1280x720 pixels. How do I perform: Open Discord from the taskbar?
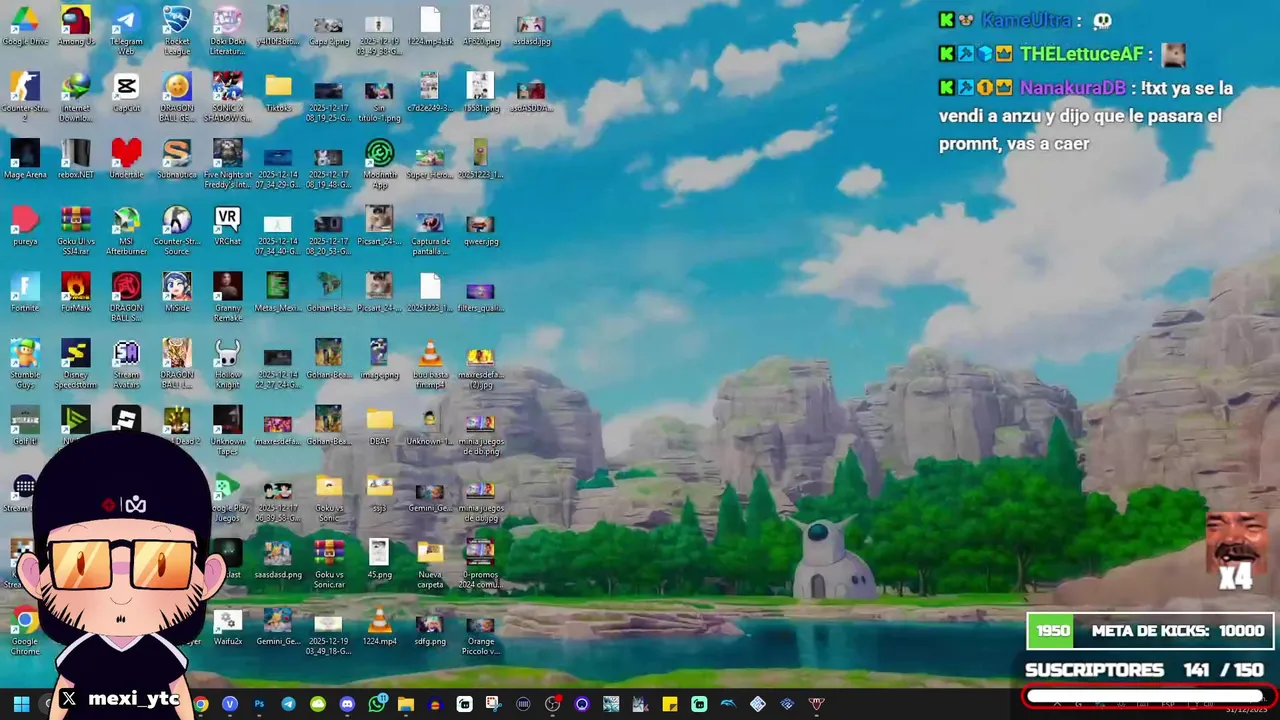(x=347, y=704)
